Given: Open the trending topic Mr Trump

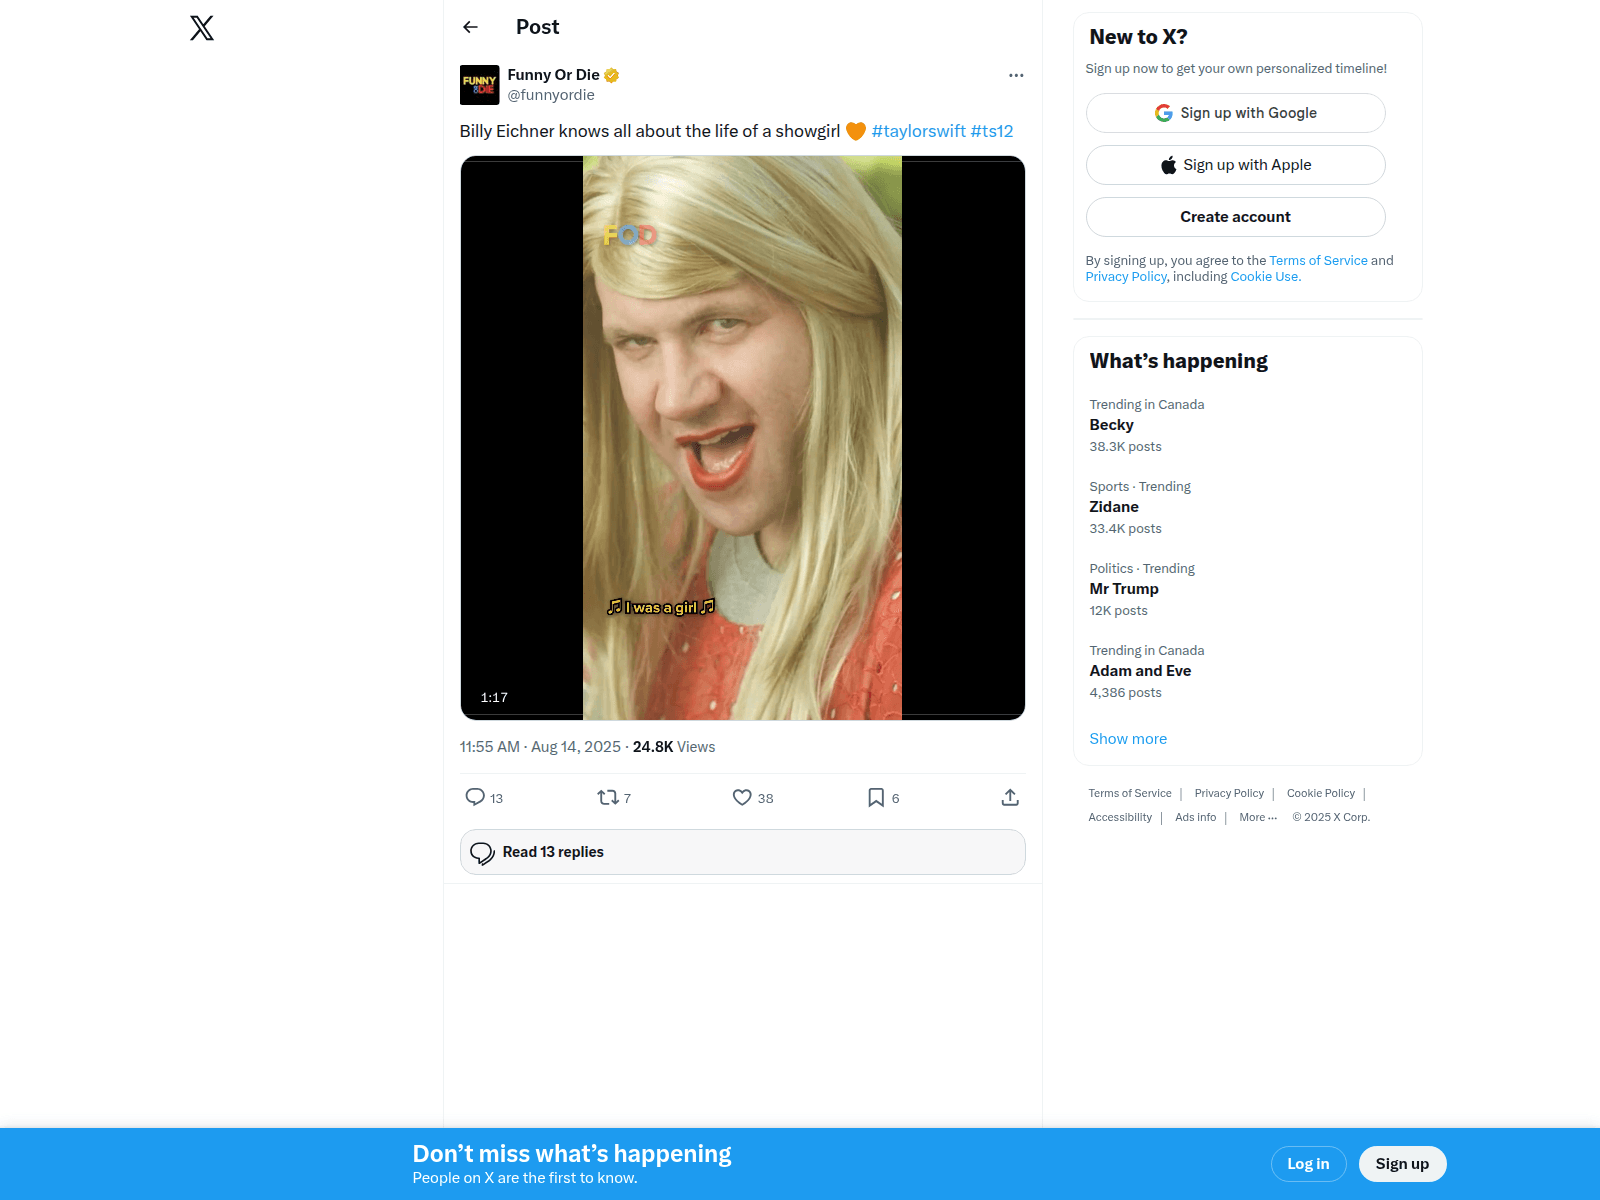Looking at the screenshot, I should tap(1247, 589).
